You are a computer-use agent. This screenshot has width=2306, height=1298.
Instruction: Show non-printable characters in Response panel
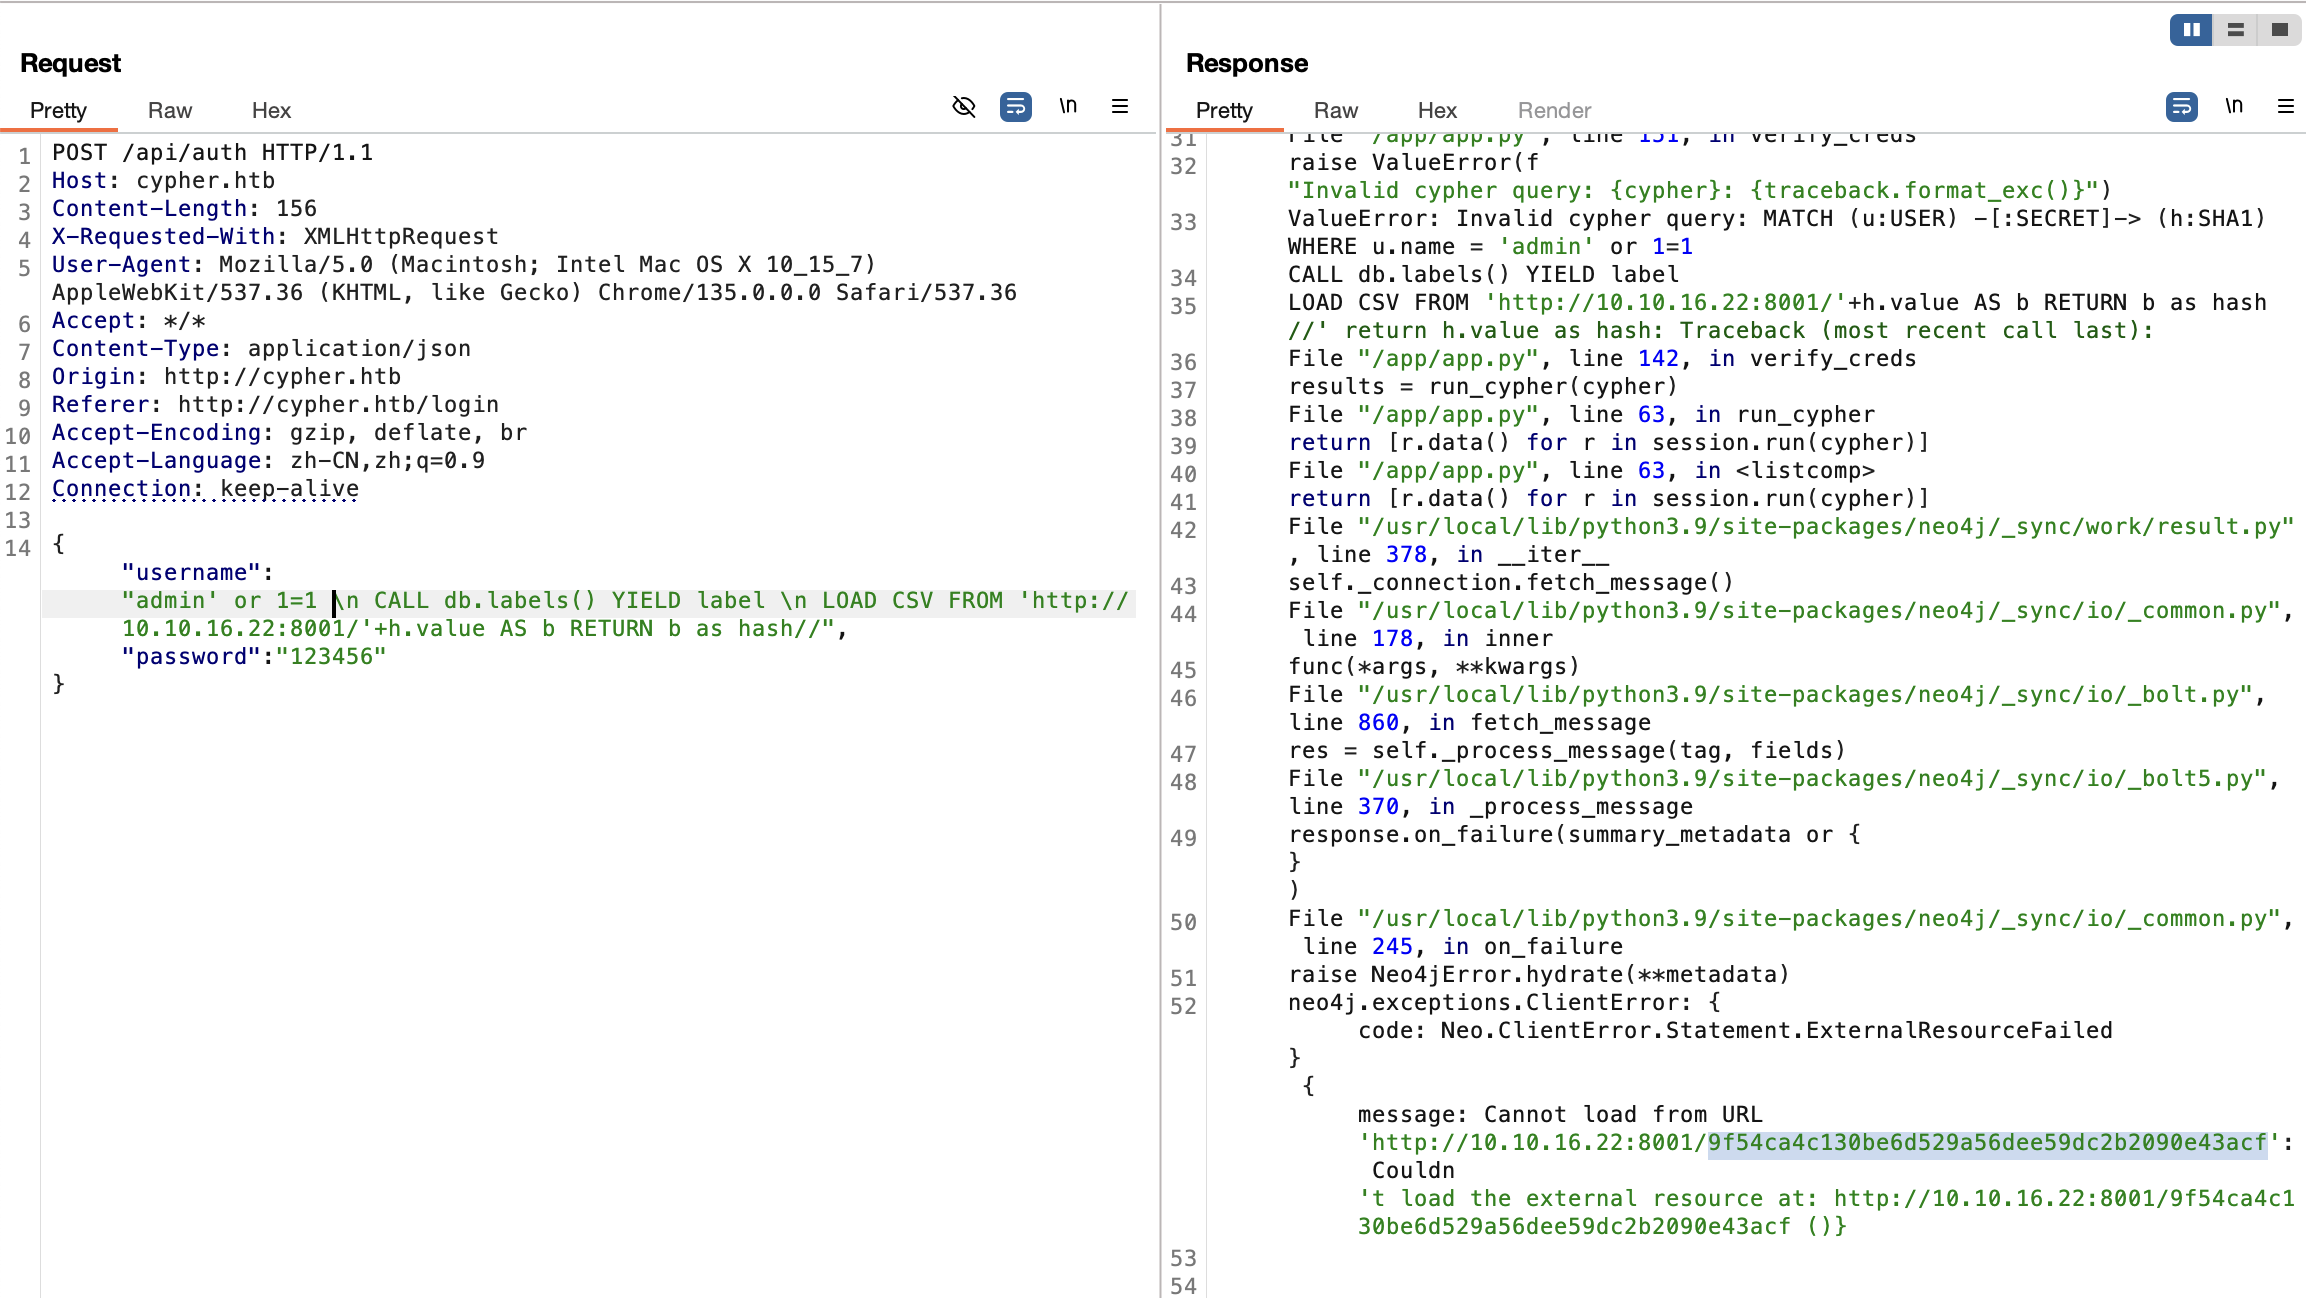click(2234, 106)
